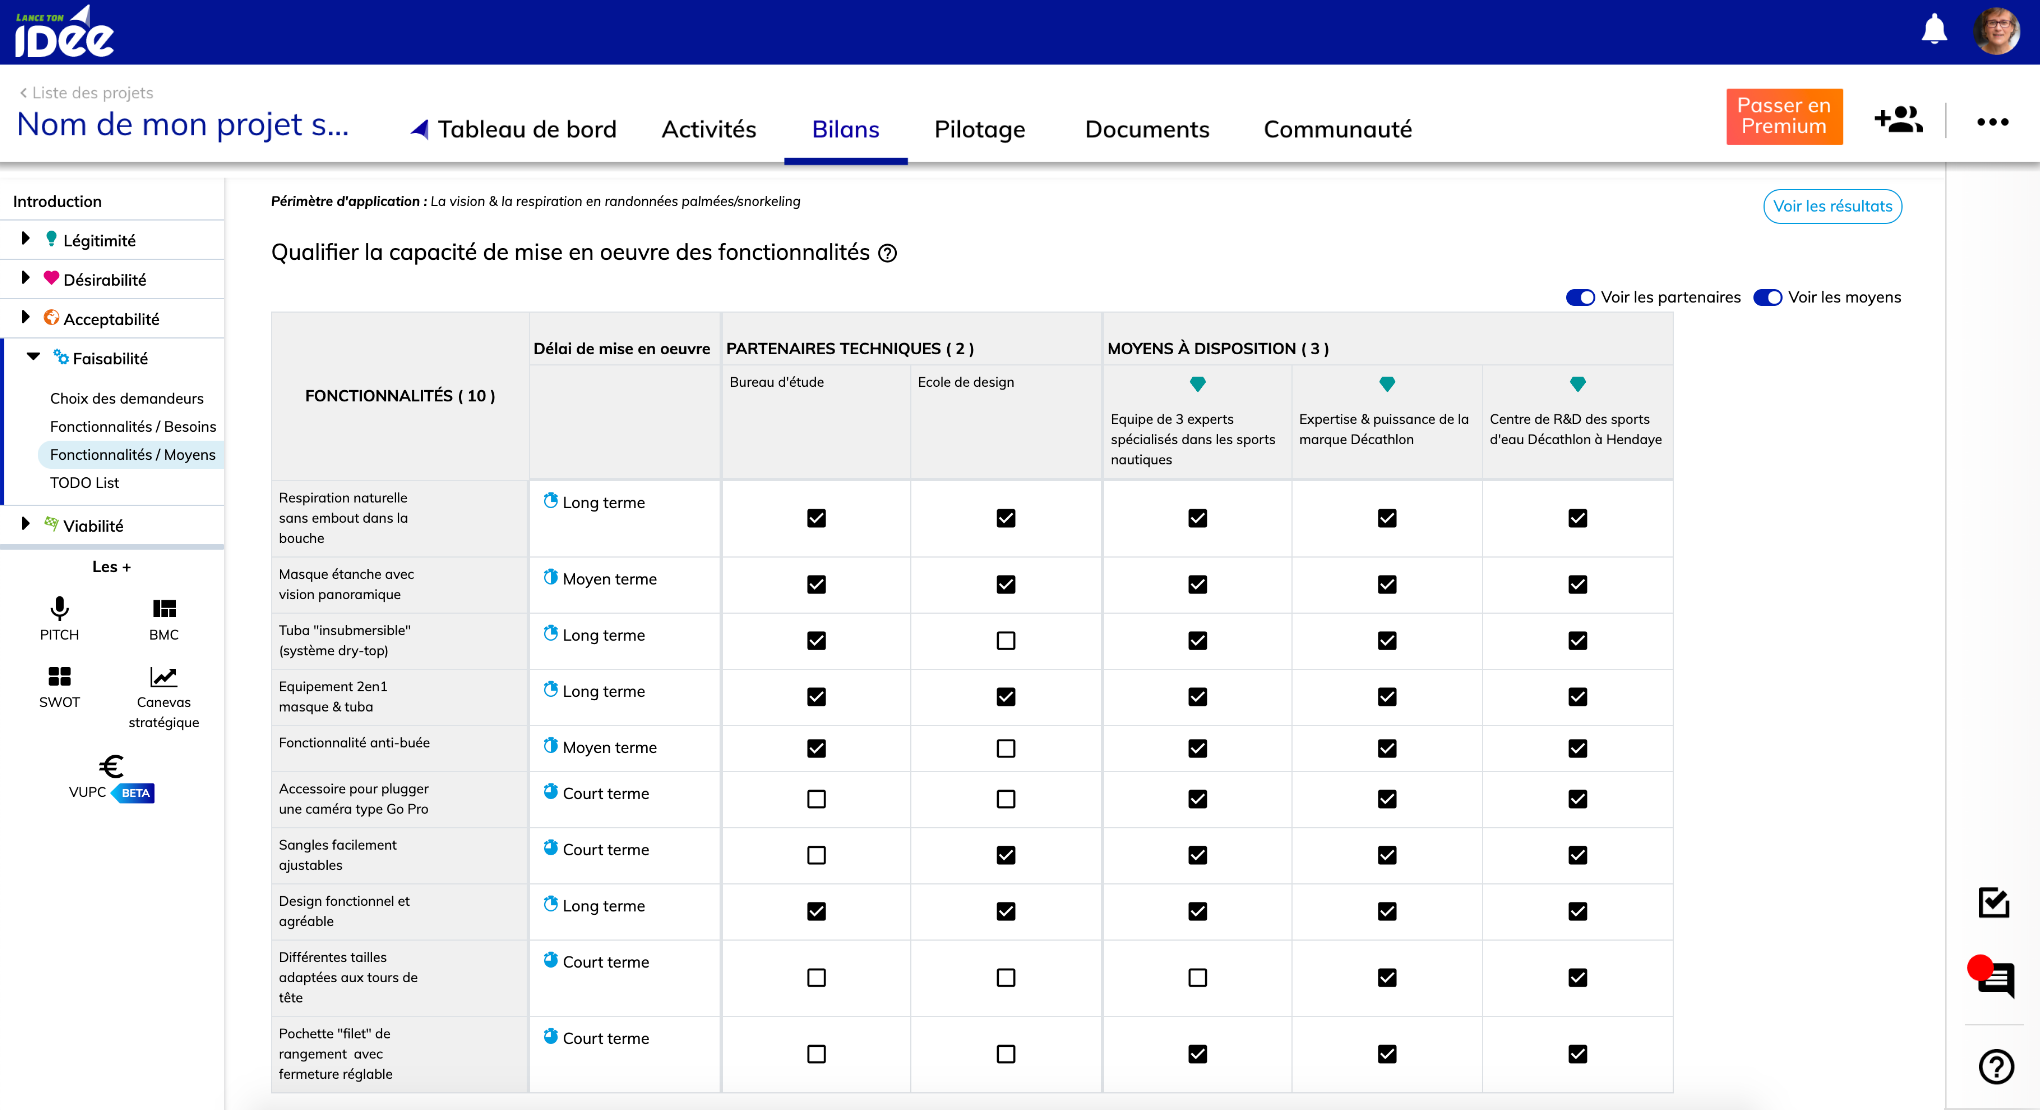
Task: Select the Bilans tab
Action: click(x=845, y=129)
